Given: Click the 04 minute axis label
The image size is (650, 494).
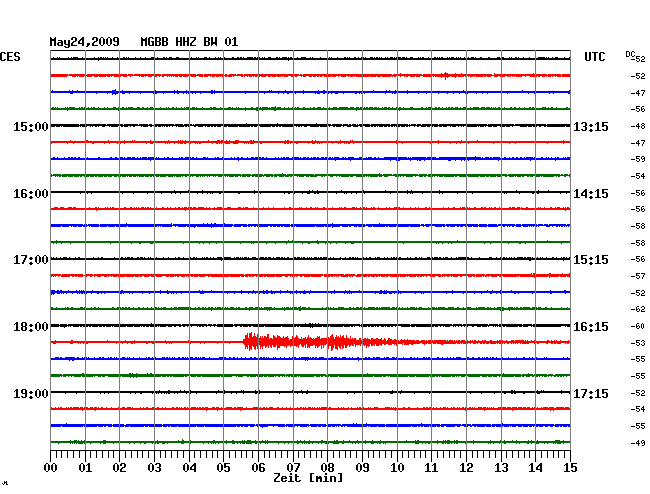Looking at the screenshot, I should (x=189, y=467).
